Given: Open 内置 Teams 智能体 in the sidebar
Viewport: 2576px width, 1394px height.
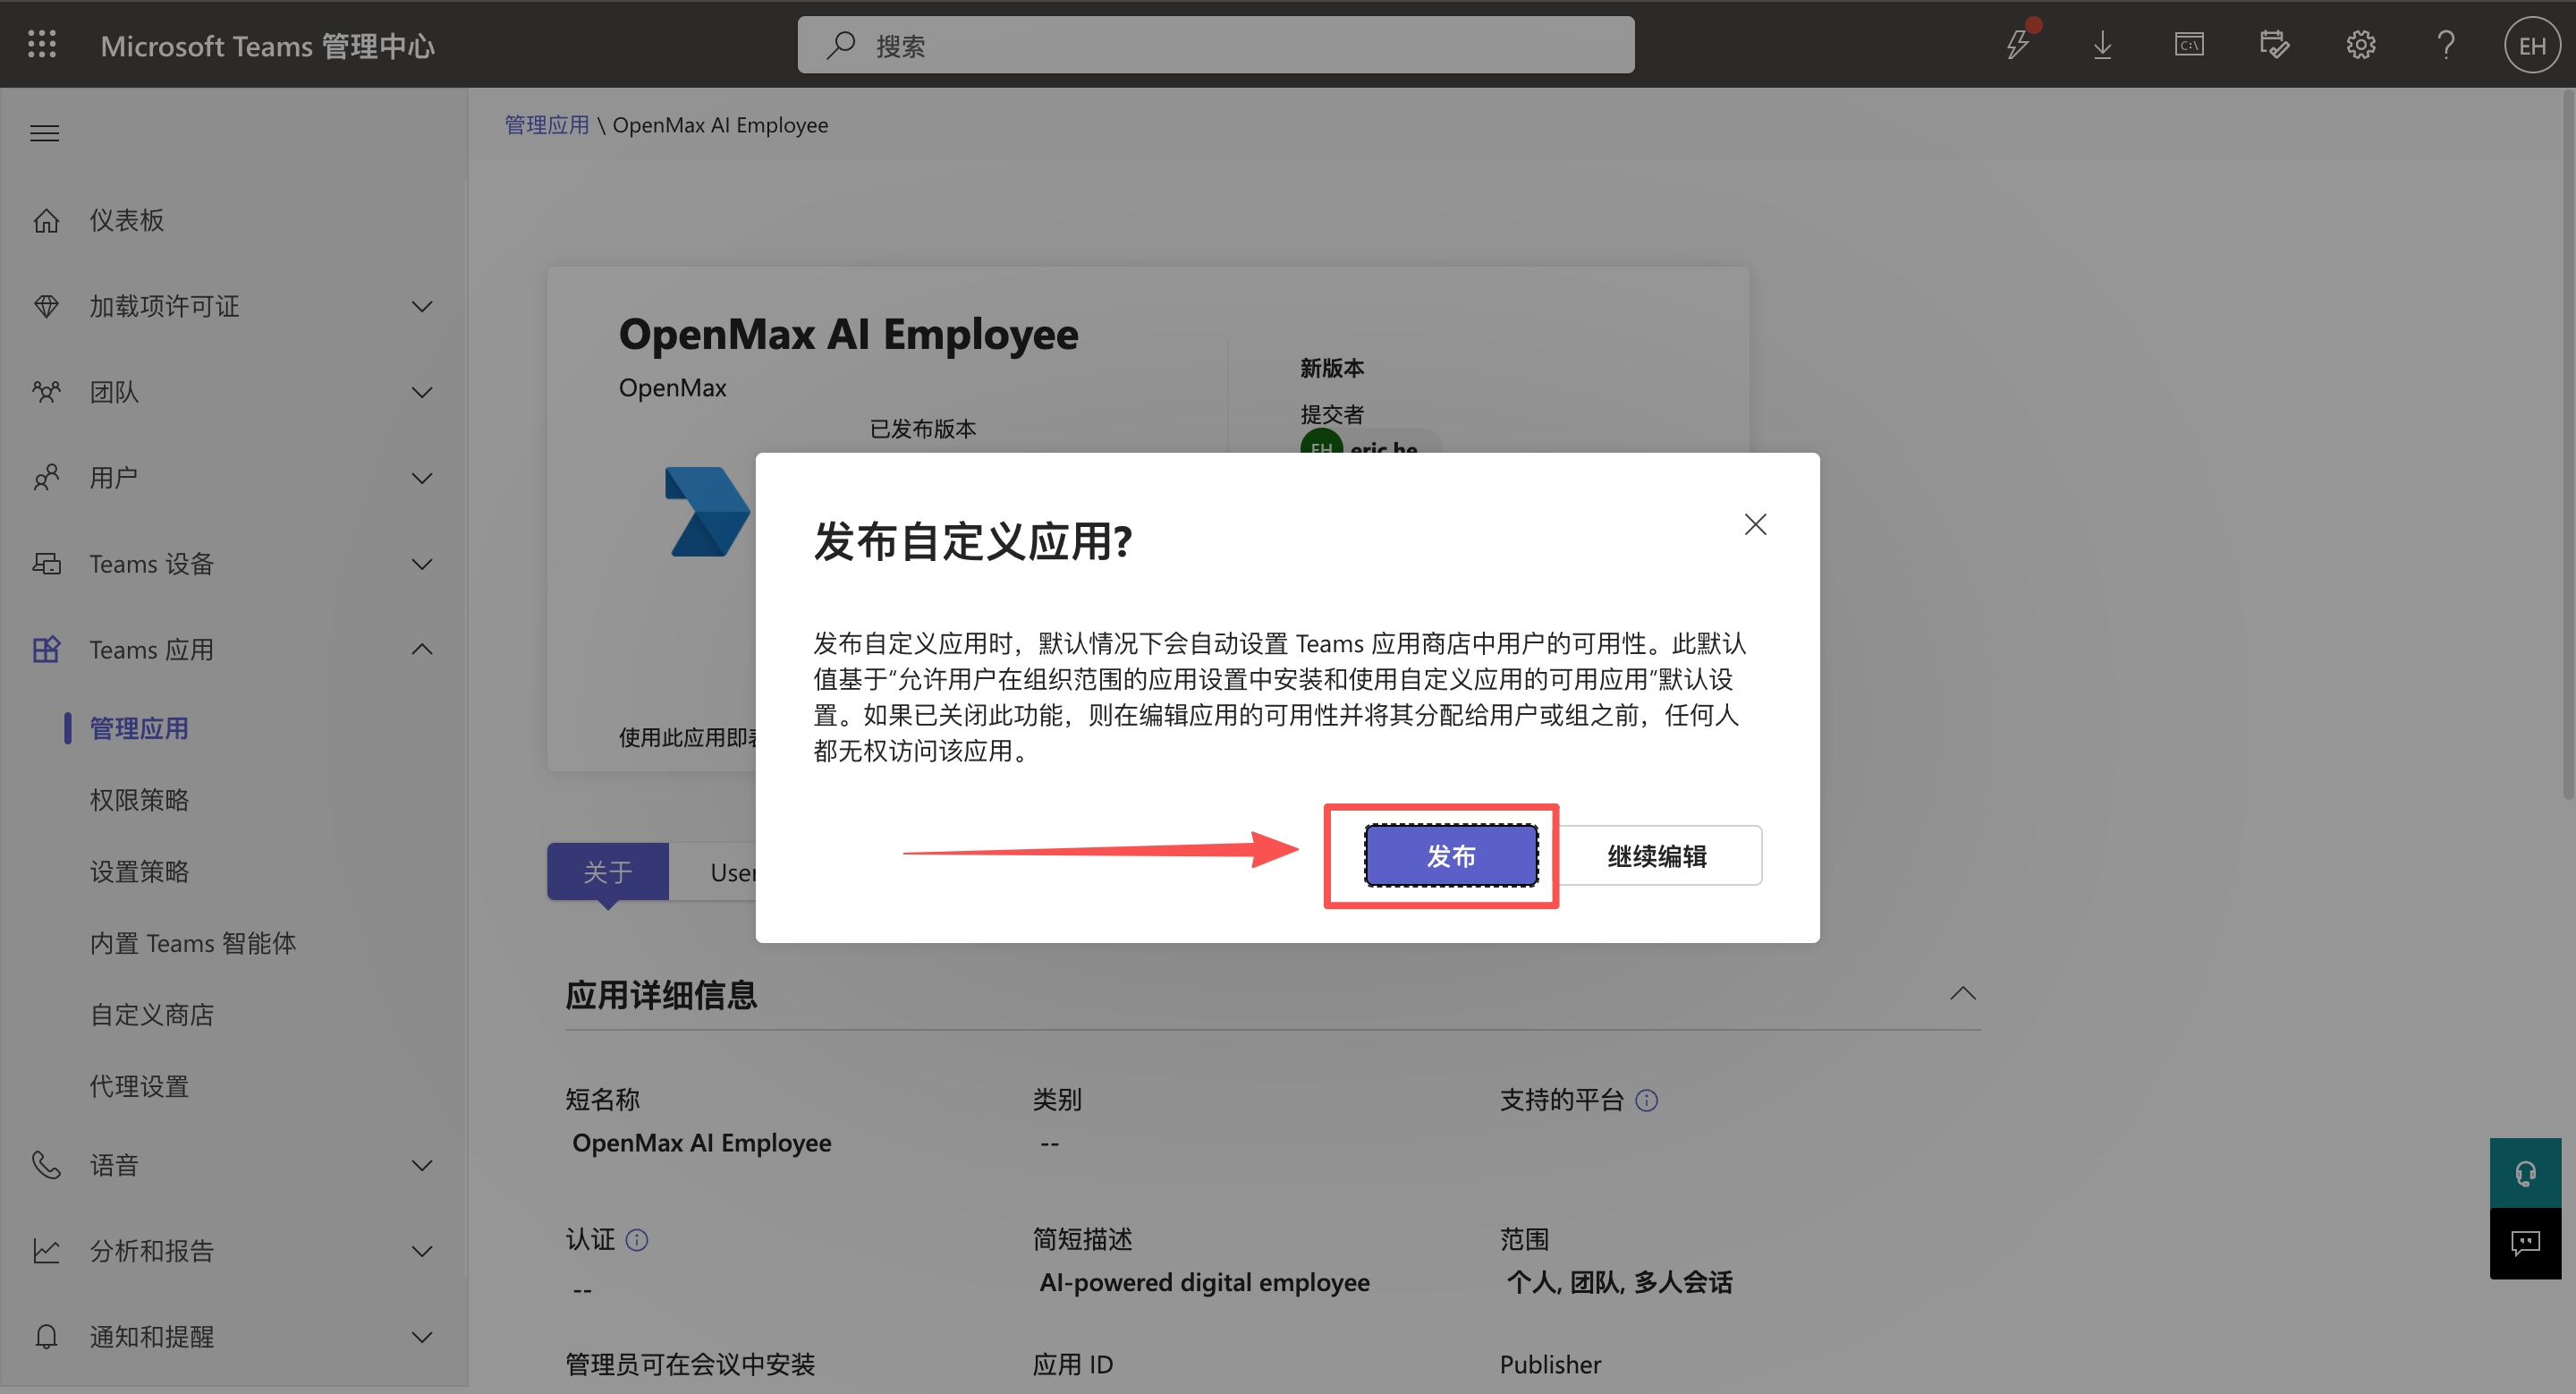Looking at the screenshot, I should point(193,943).
